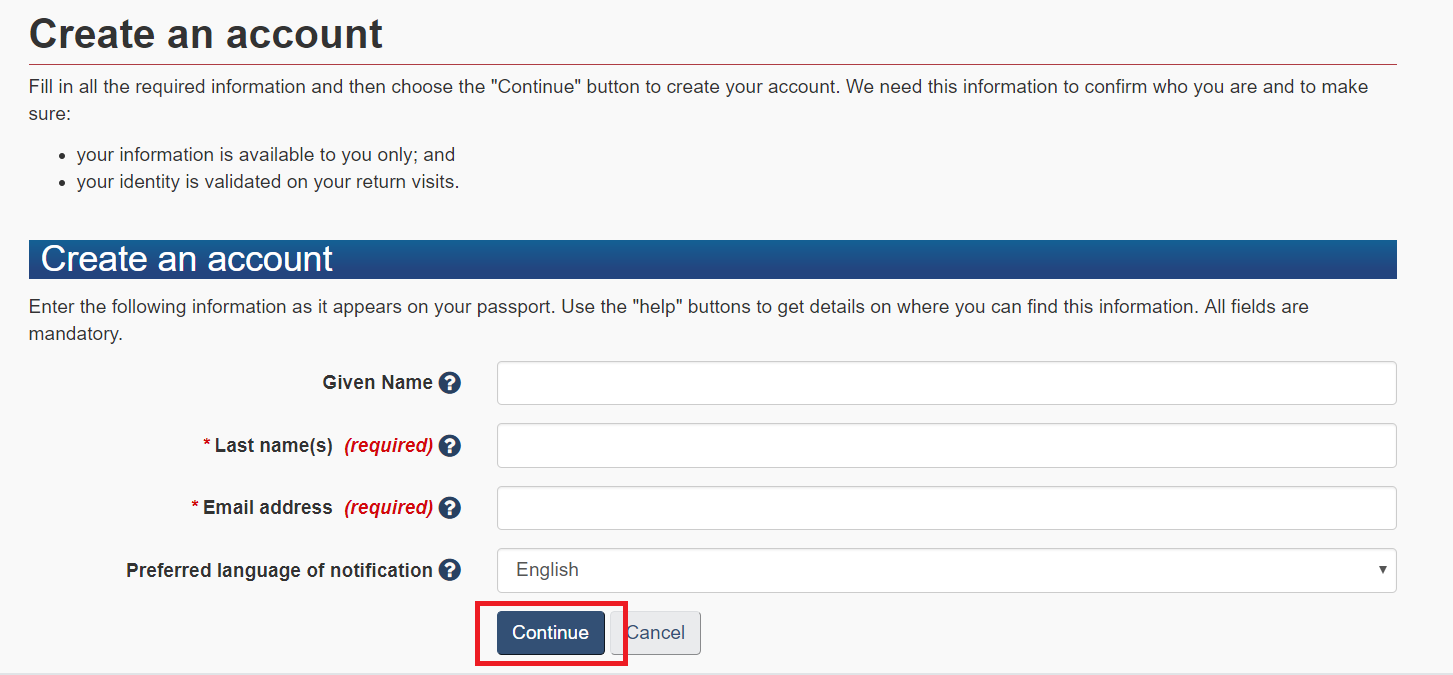Click the "Email address" label text

[267, 508]
